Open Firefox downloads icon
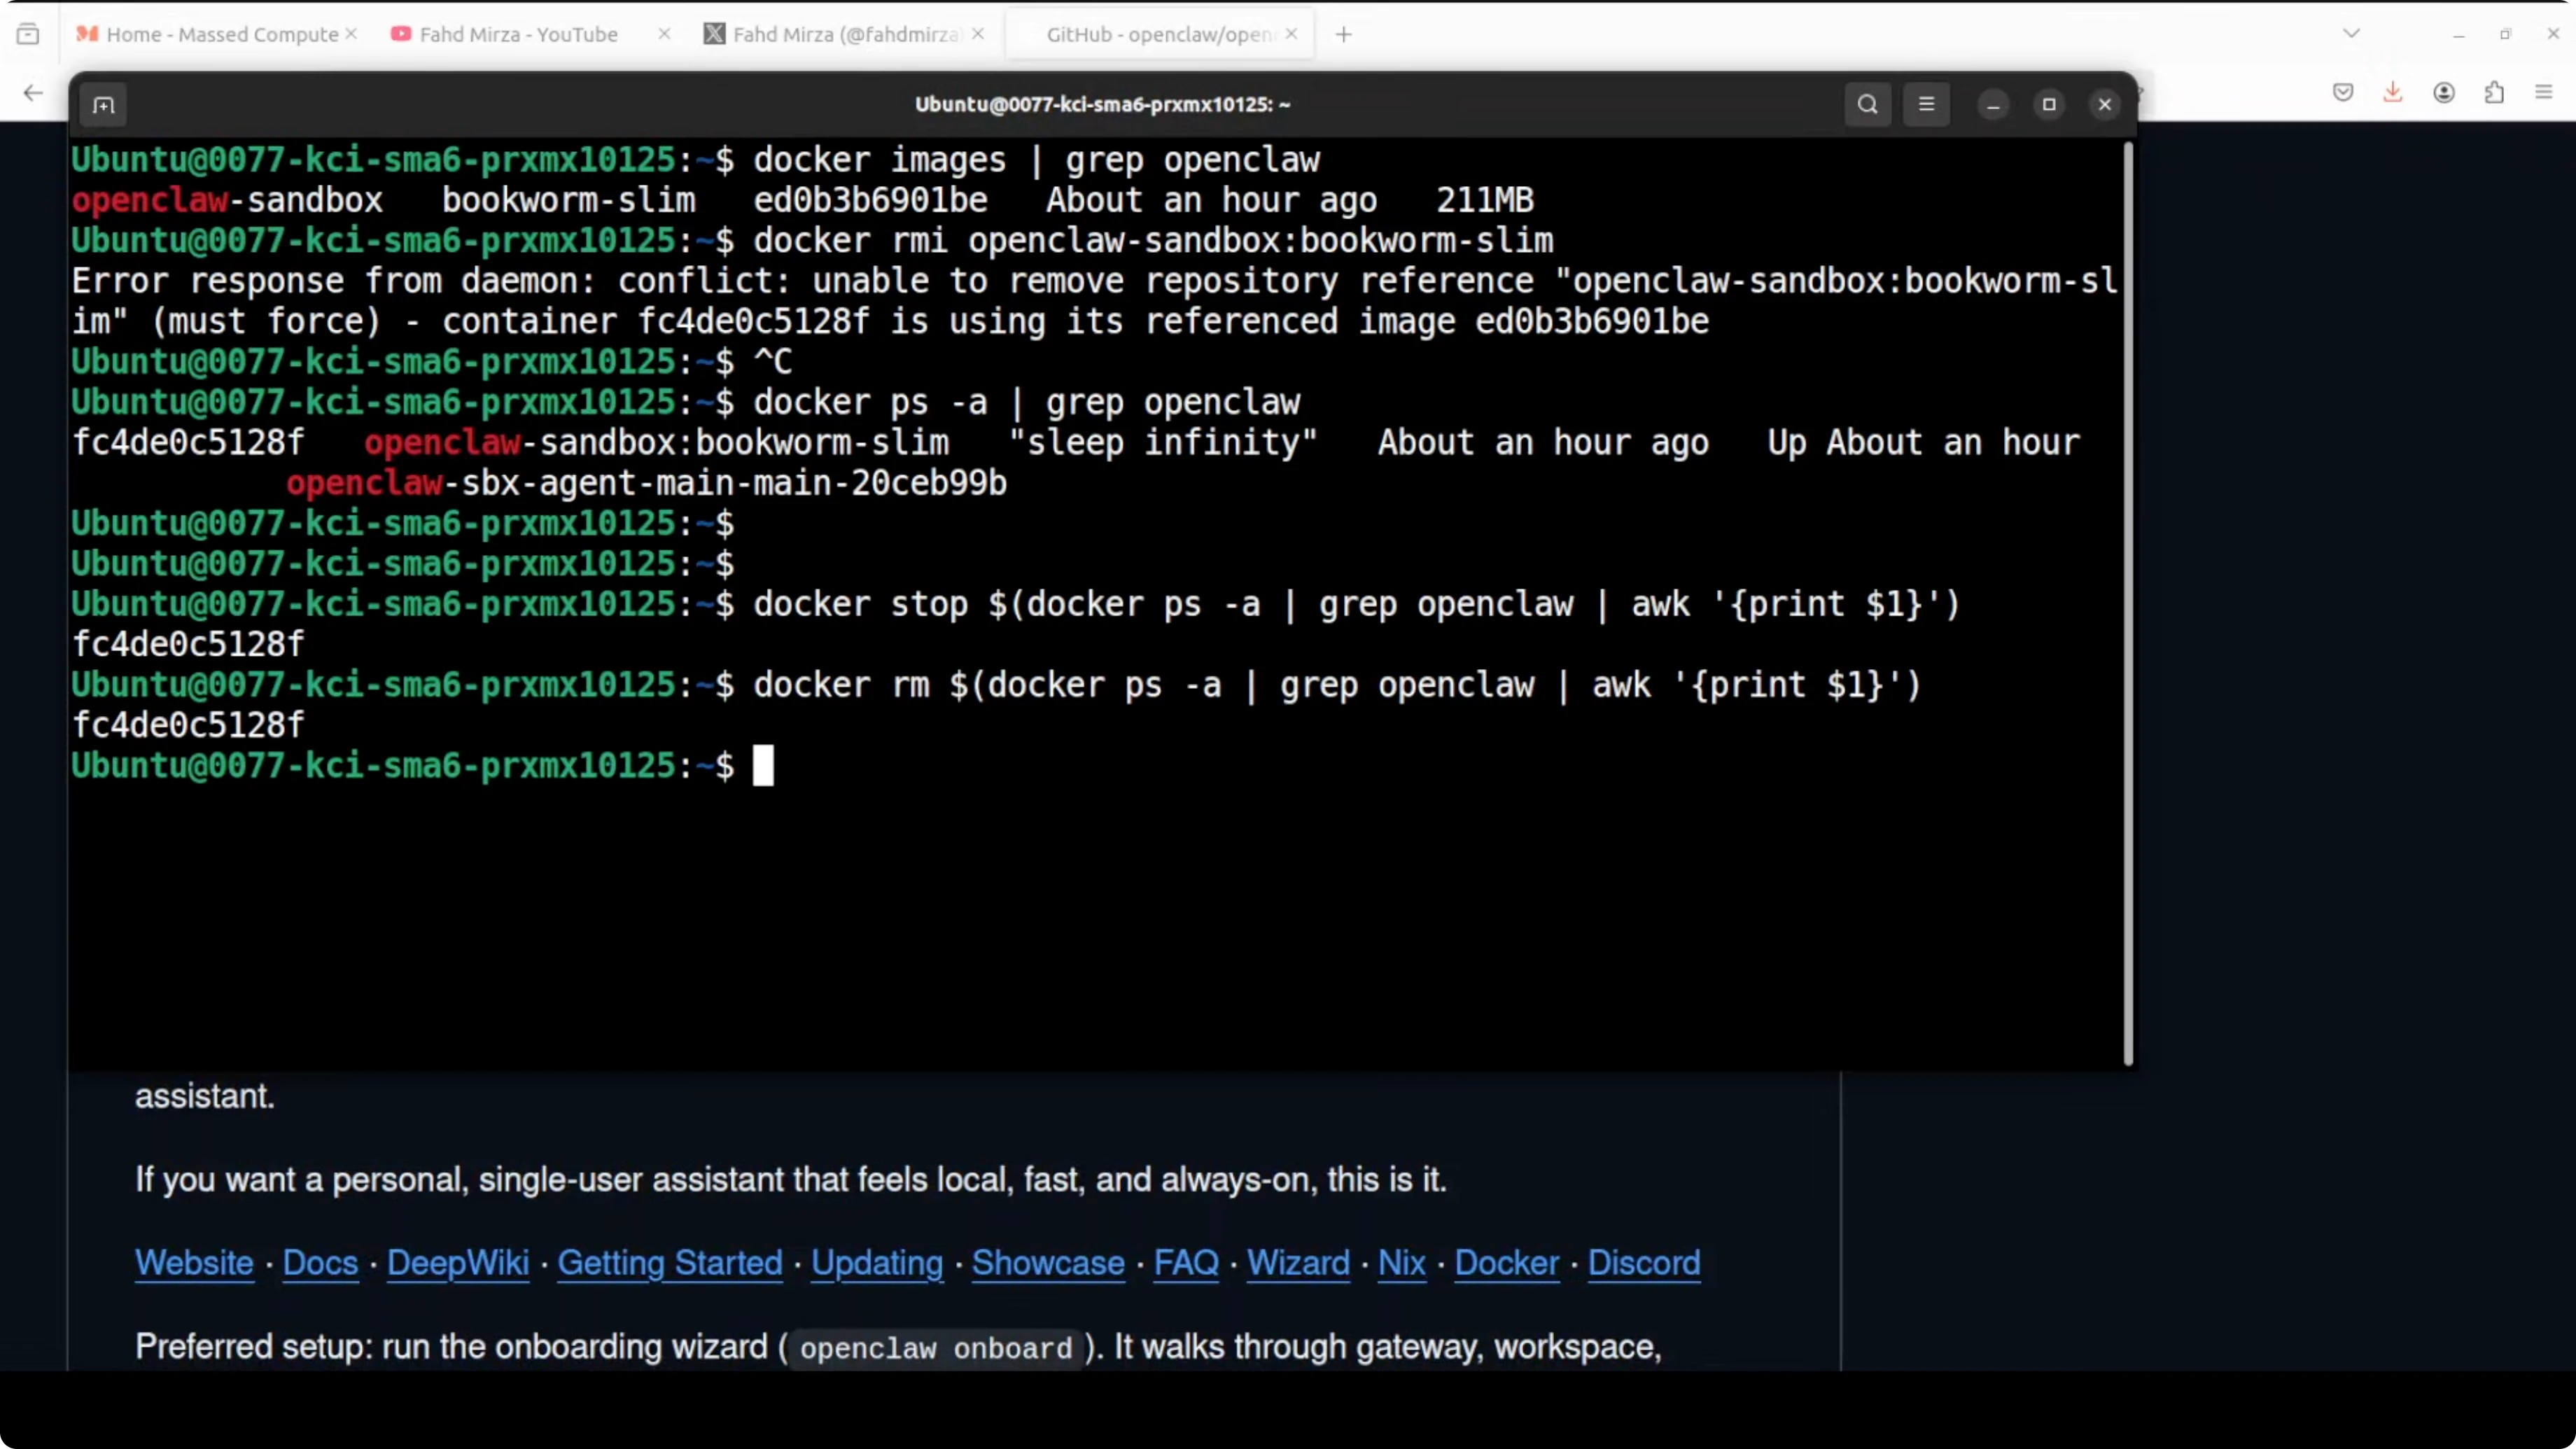The height and width of the screenshot is (1449, 2576). coord(2392,93)
